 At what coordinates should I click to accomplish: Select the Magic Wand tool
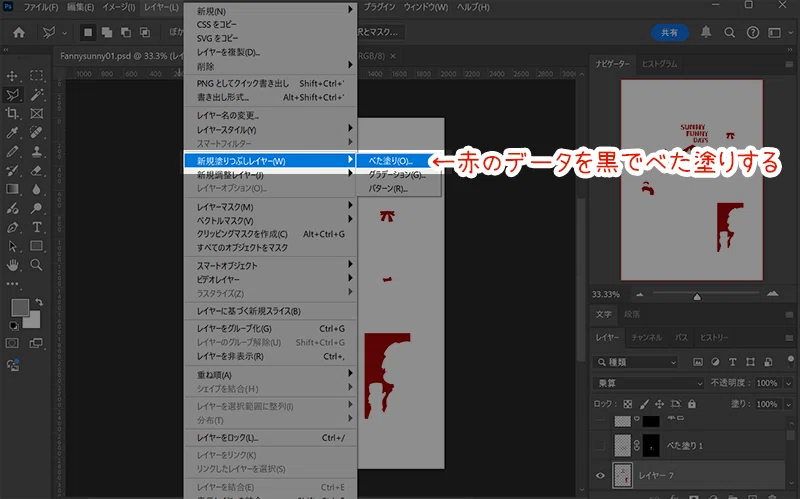[x=36, y=94]
